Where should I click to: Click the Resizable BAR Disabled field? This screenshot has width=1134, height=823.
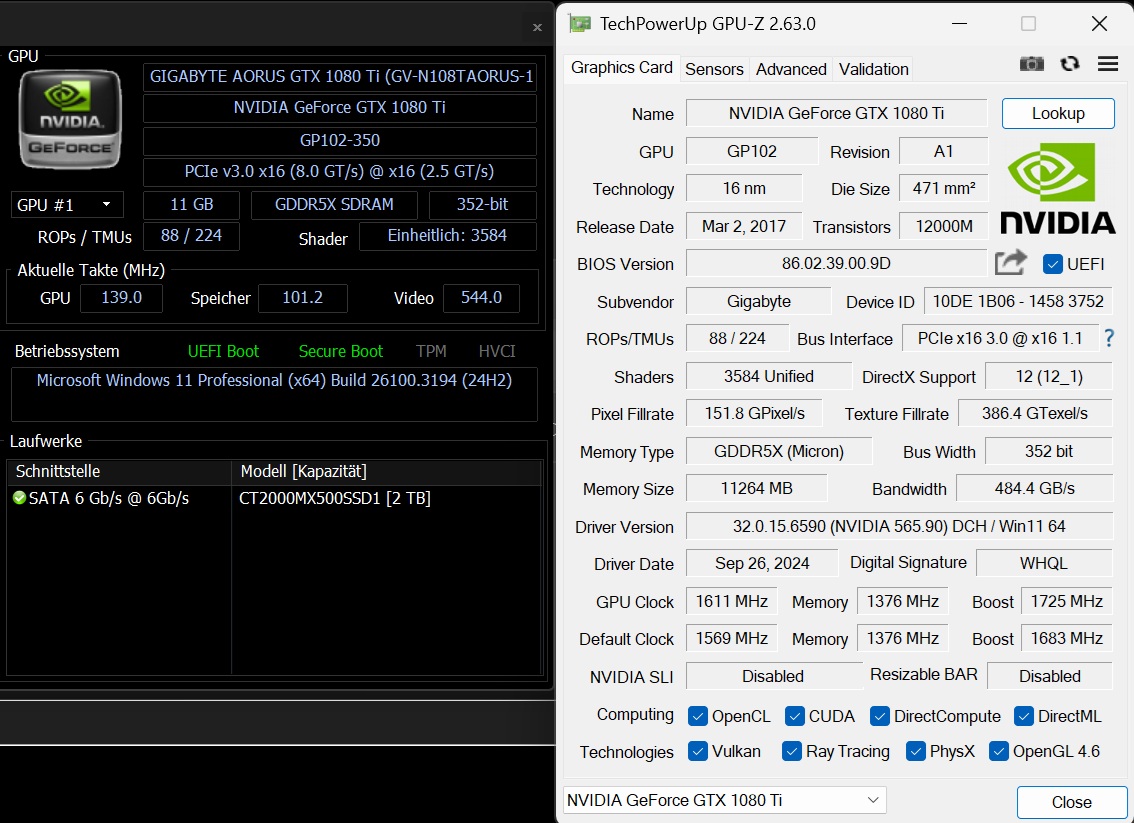(x=1049, y=676)
